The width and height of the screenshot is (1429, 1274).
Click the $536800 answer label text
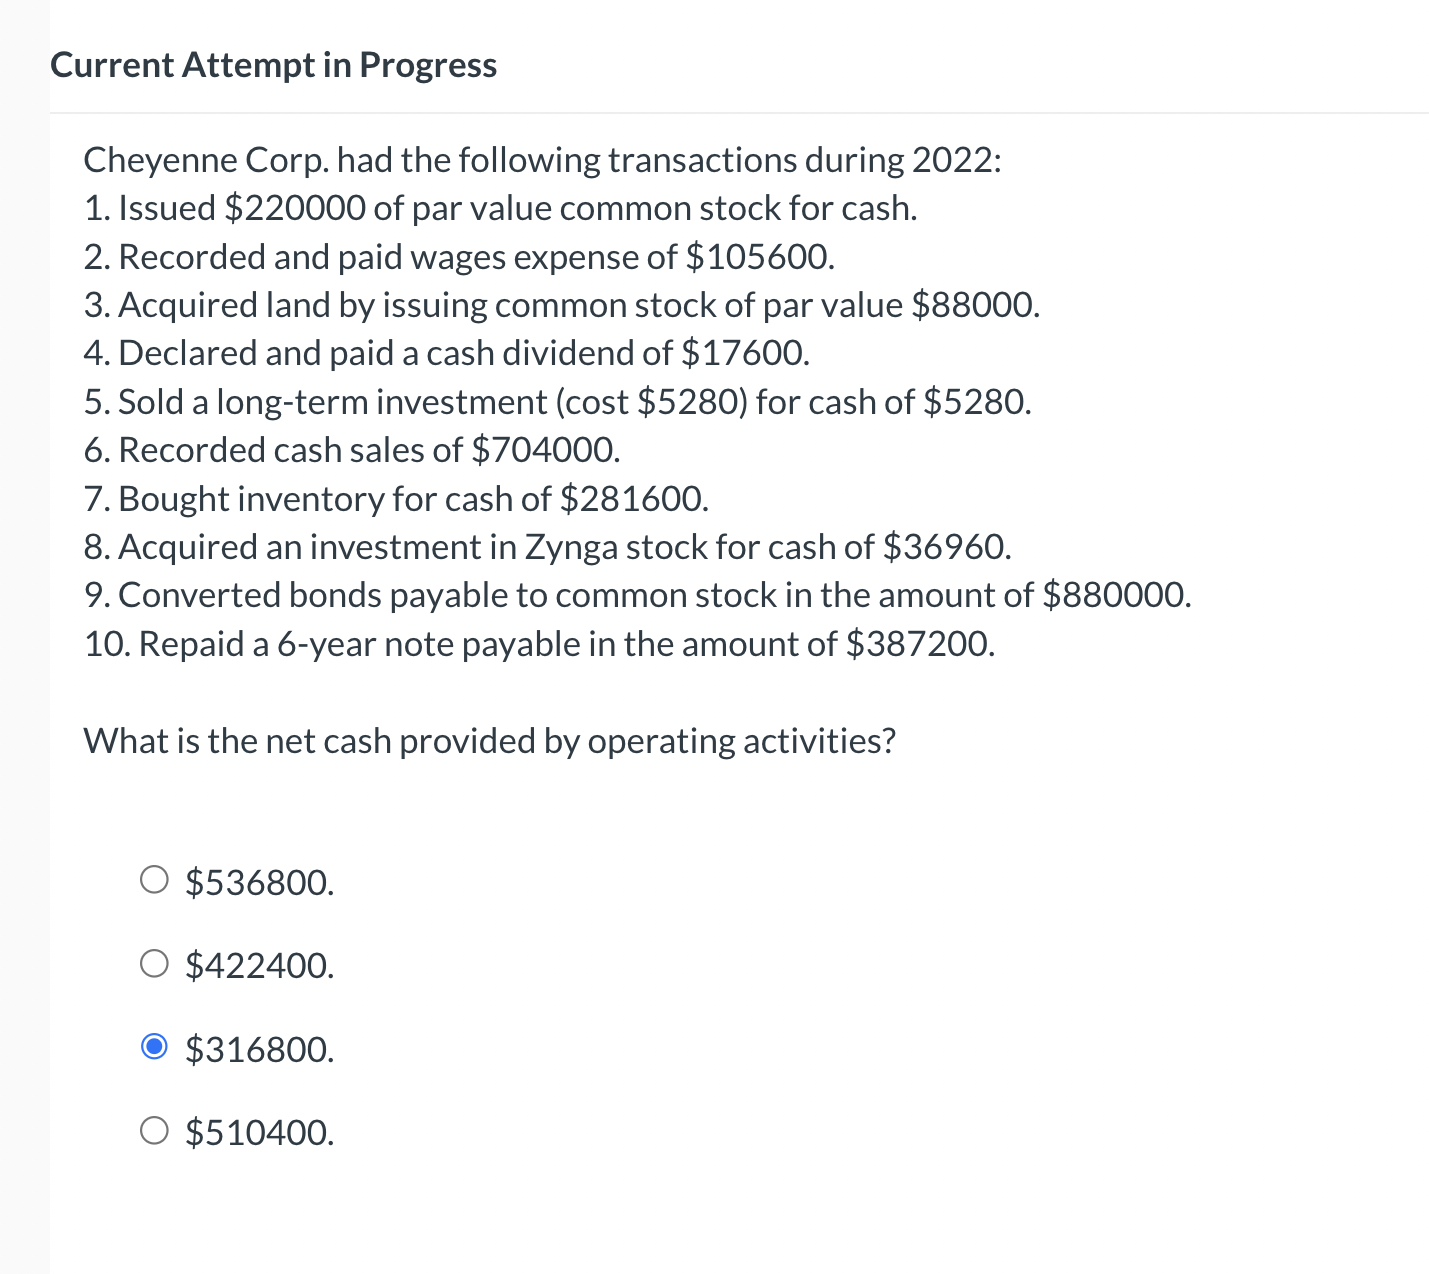(259, 881)
